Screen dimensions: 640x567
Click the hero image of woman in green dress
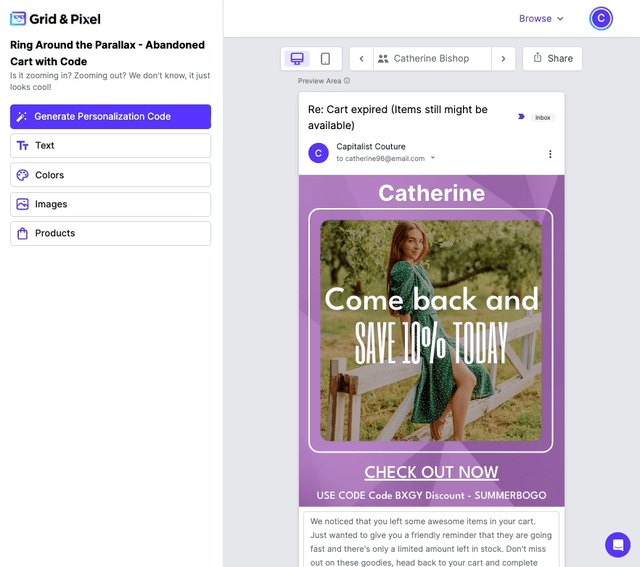(x=431, y=331)
